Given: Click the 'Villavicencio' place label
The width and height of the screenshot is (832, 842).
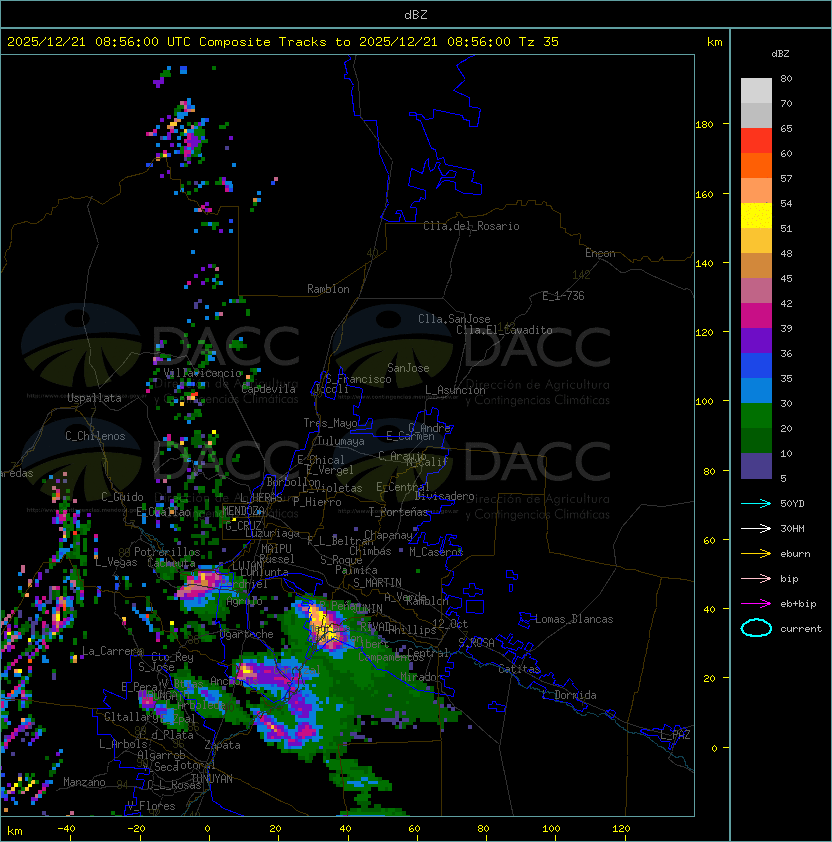Looking at the screenshot, I should 202,373.
